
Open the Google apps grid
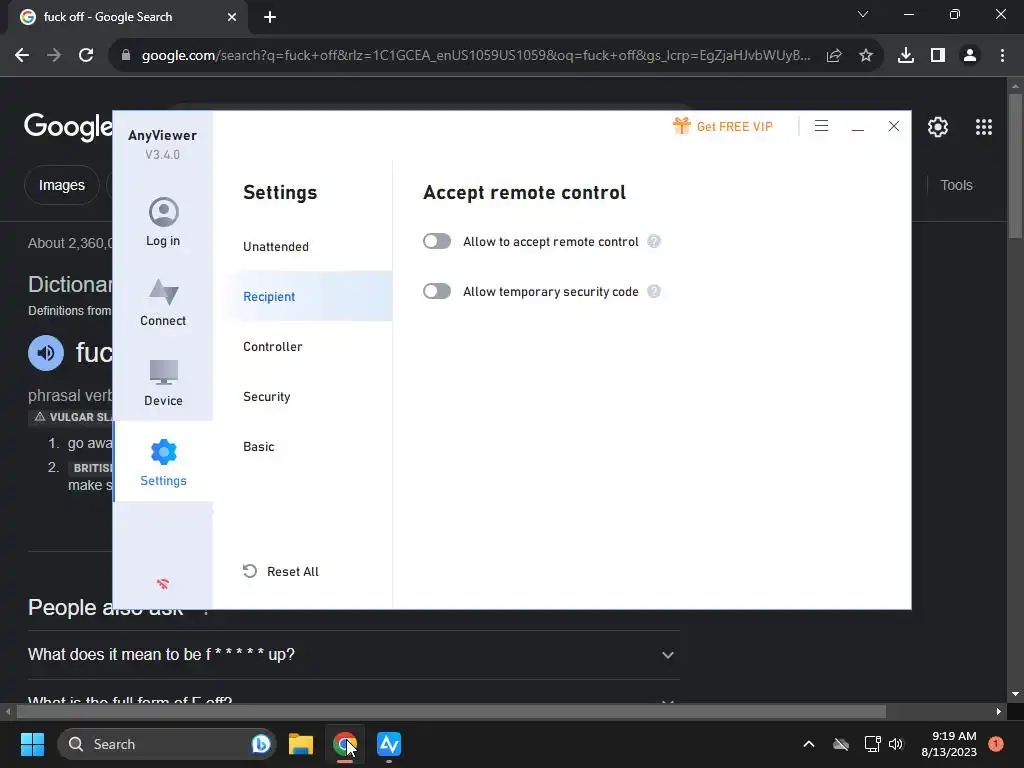[984, 127]
